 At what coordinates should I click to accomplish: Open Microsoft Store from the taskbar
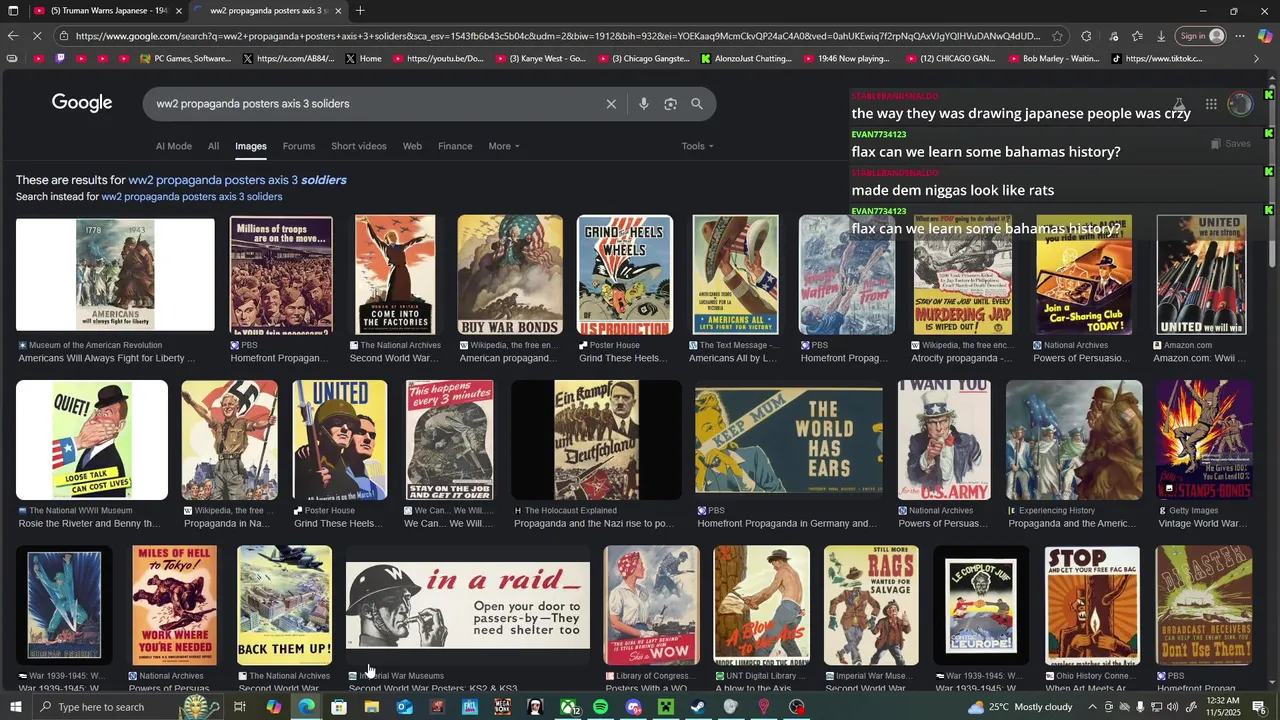[x=339, y=707]
